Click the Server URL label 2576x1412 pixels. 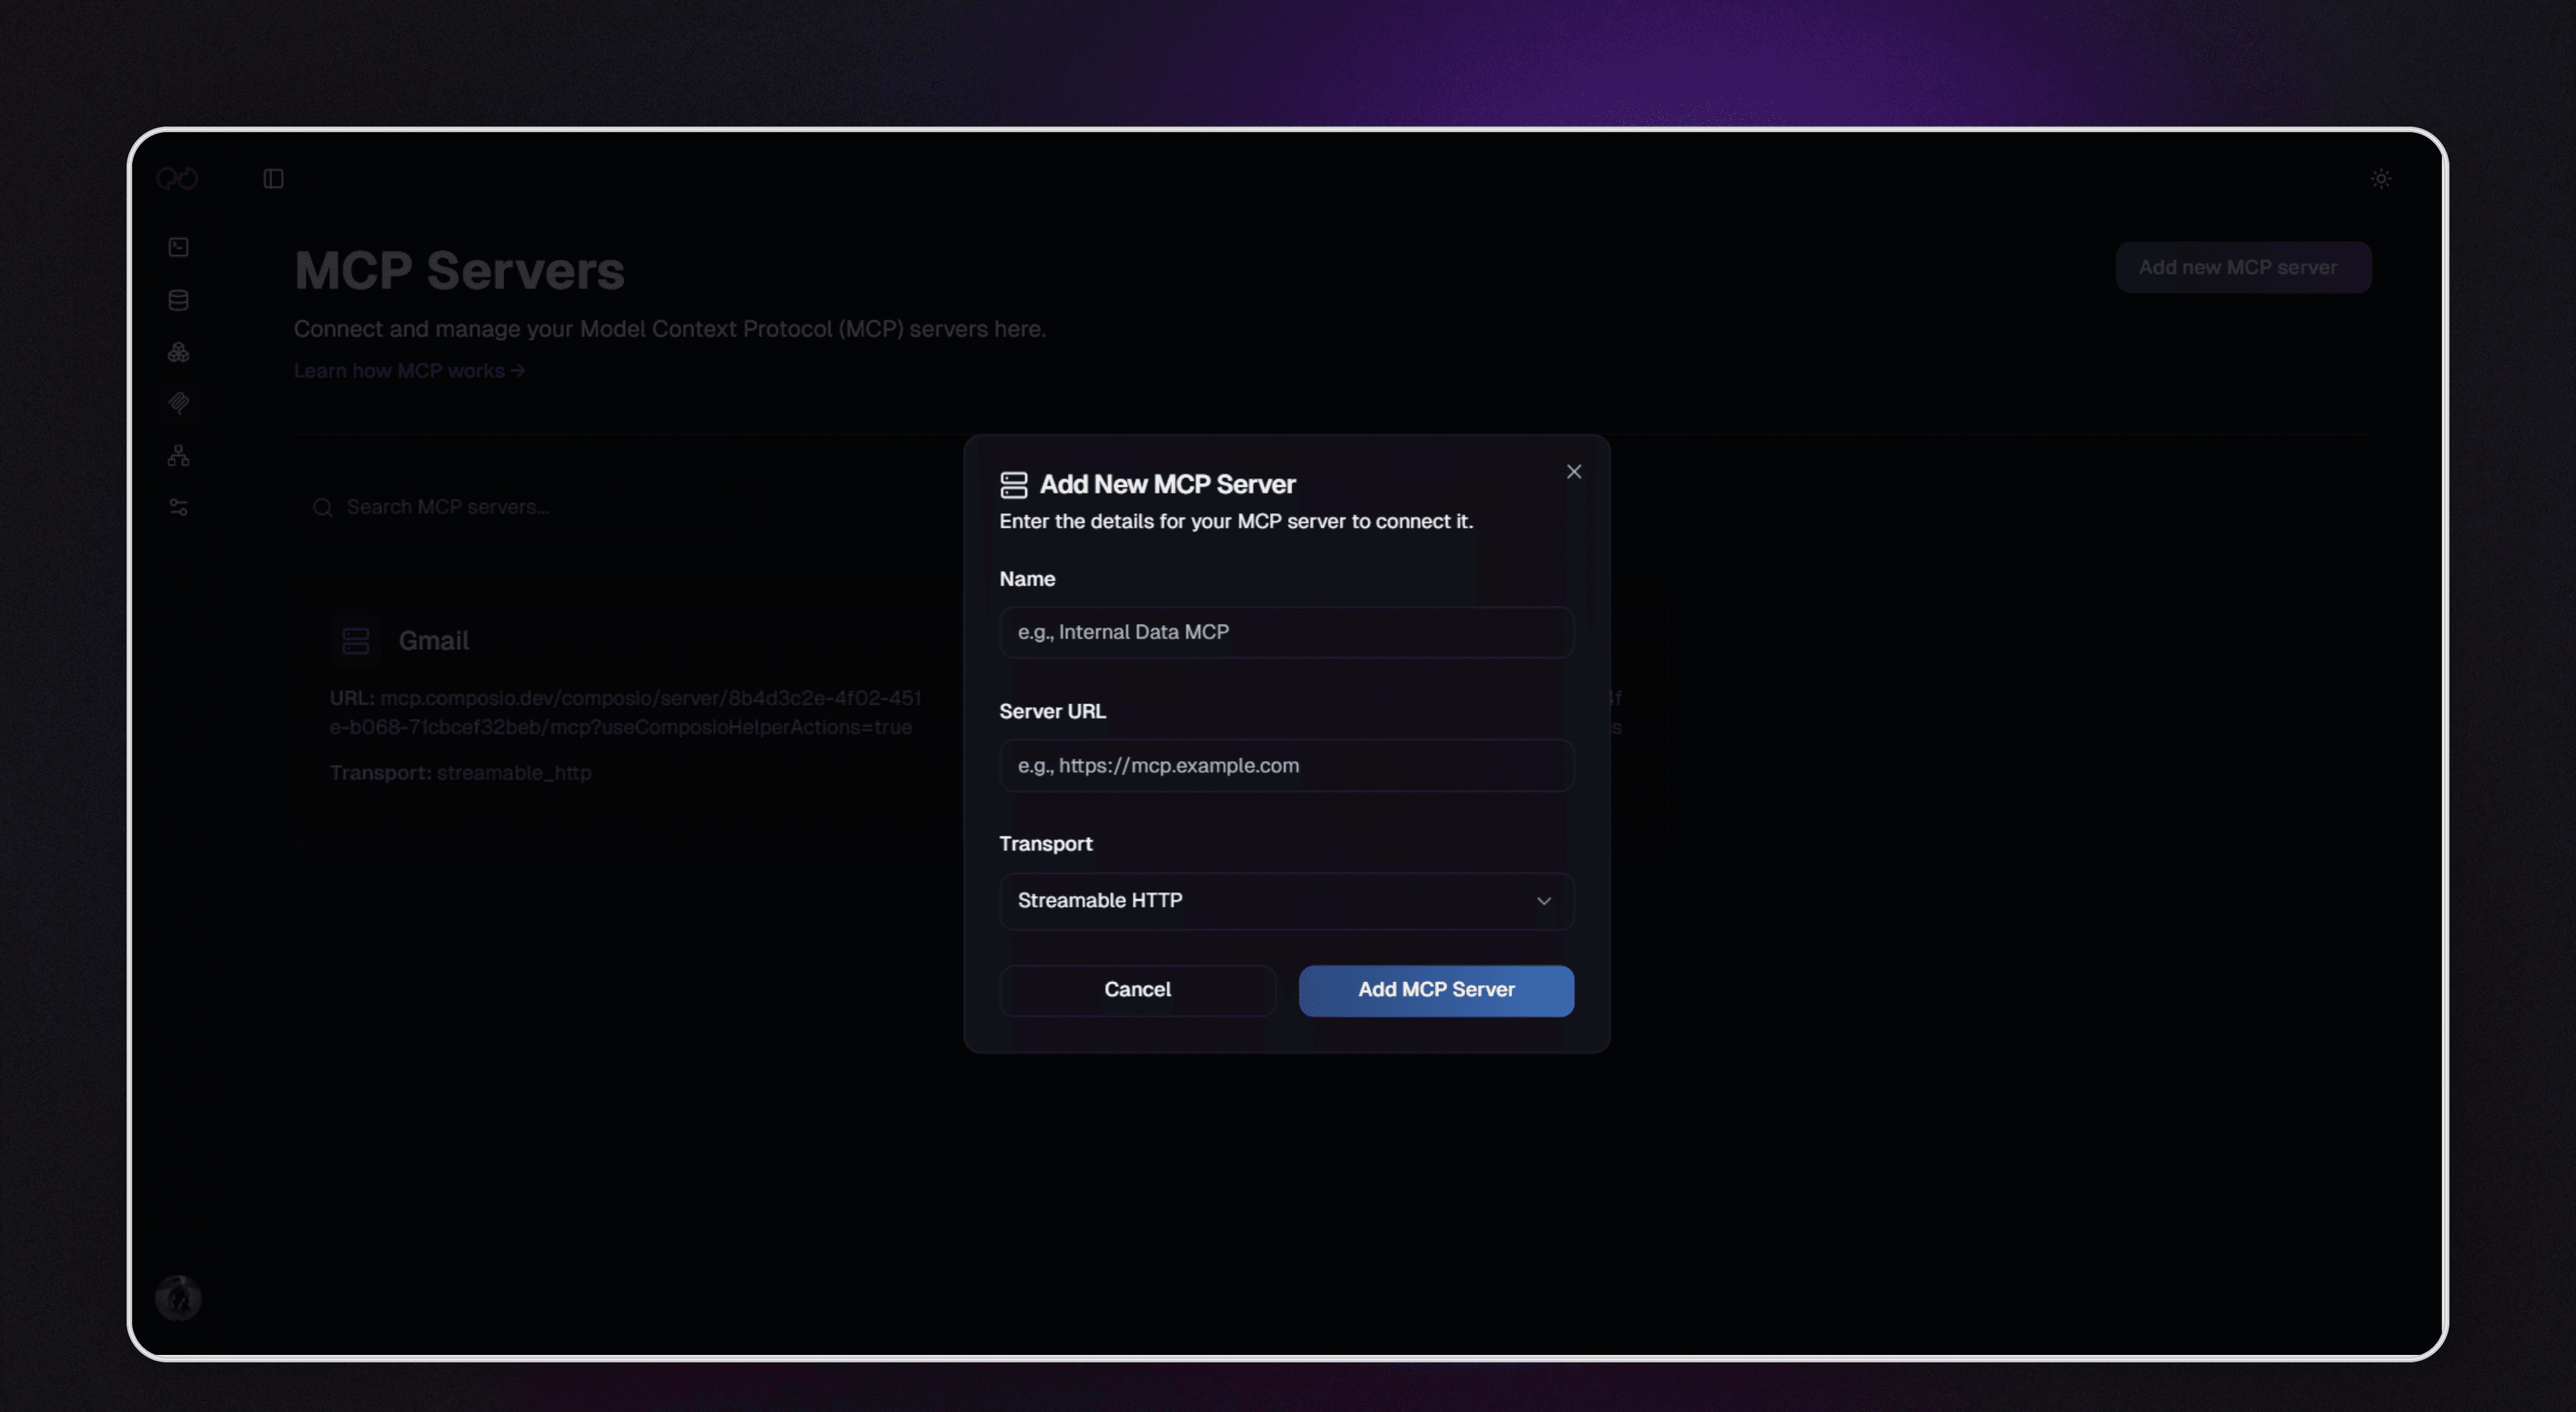point(1052,711)
